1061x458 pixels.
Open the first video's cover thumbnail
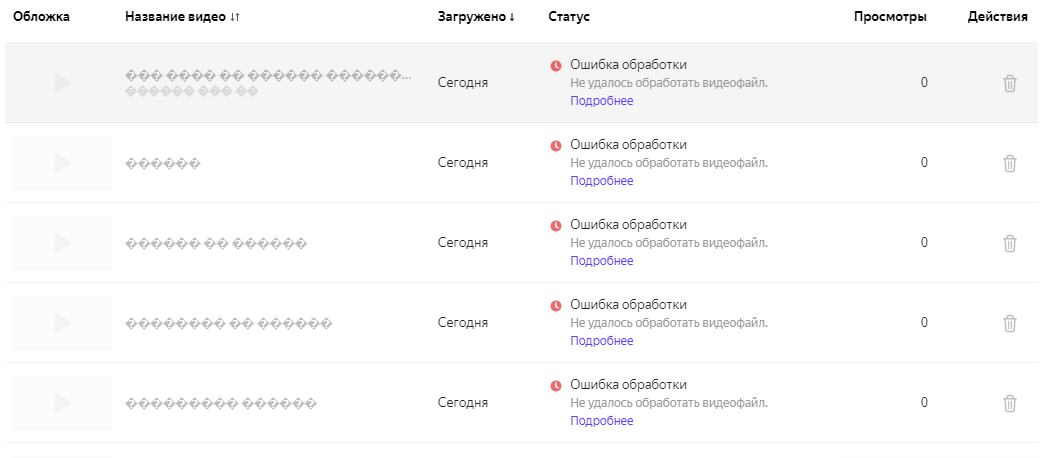pos(62,83)
